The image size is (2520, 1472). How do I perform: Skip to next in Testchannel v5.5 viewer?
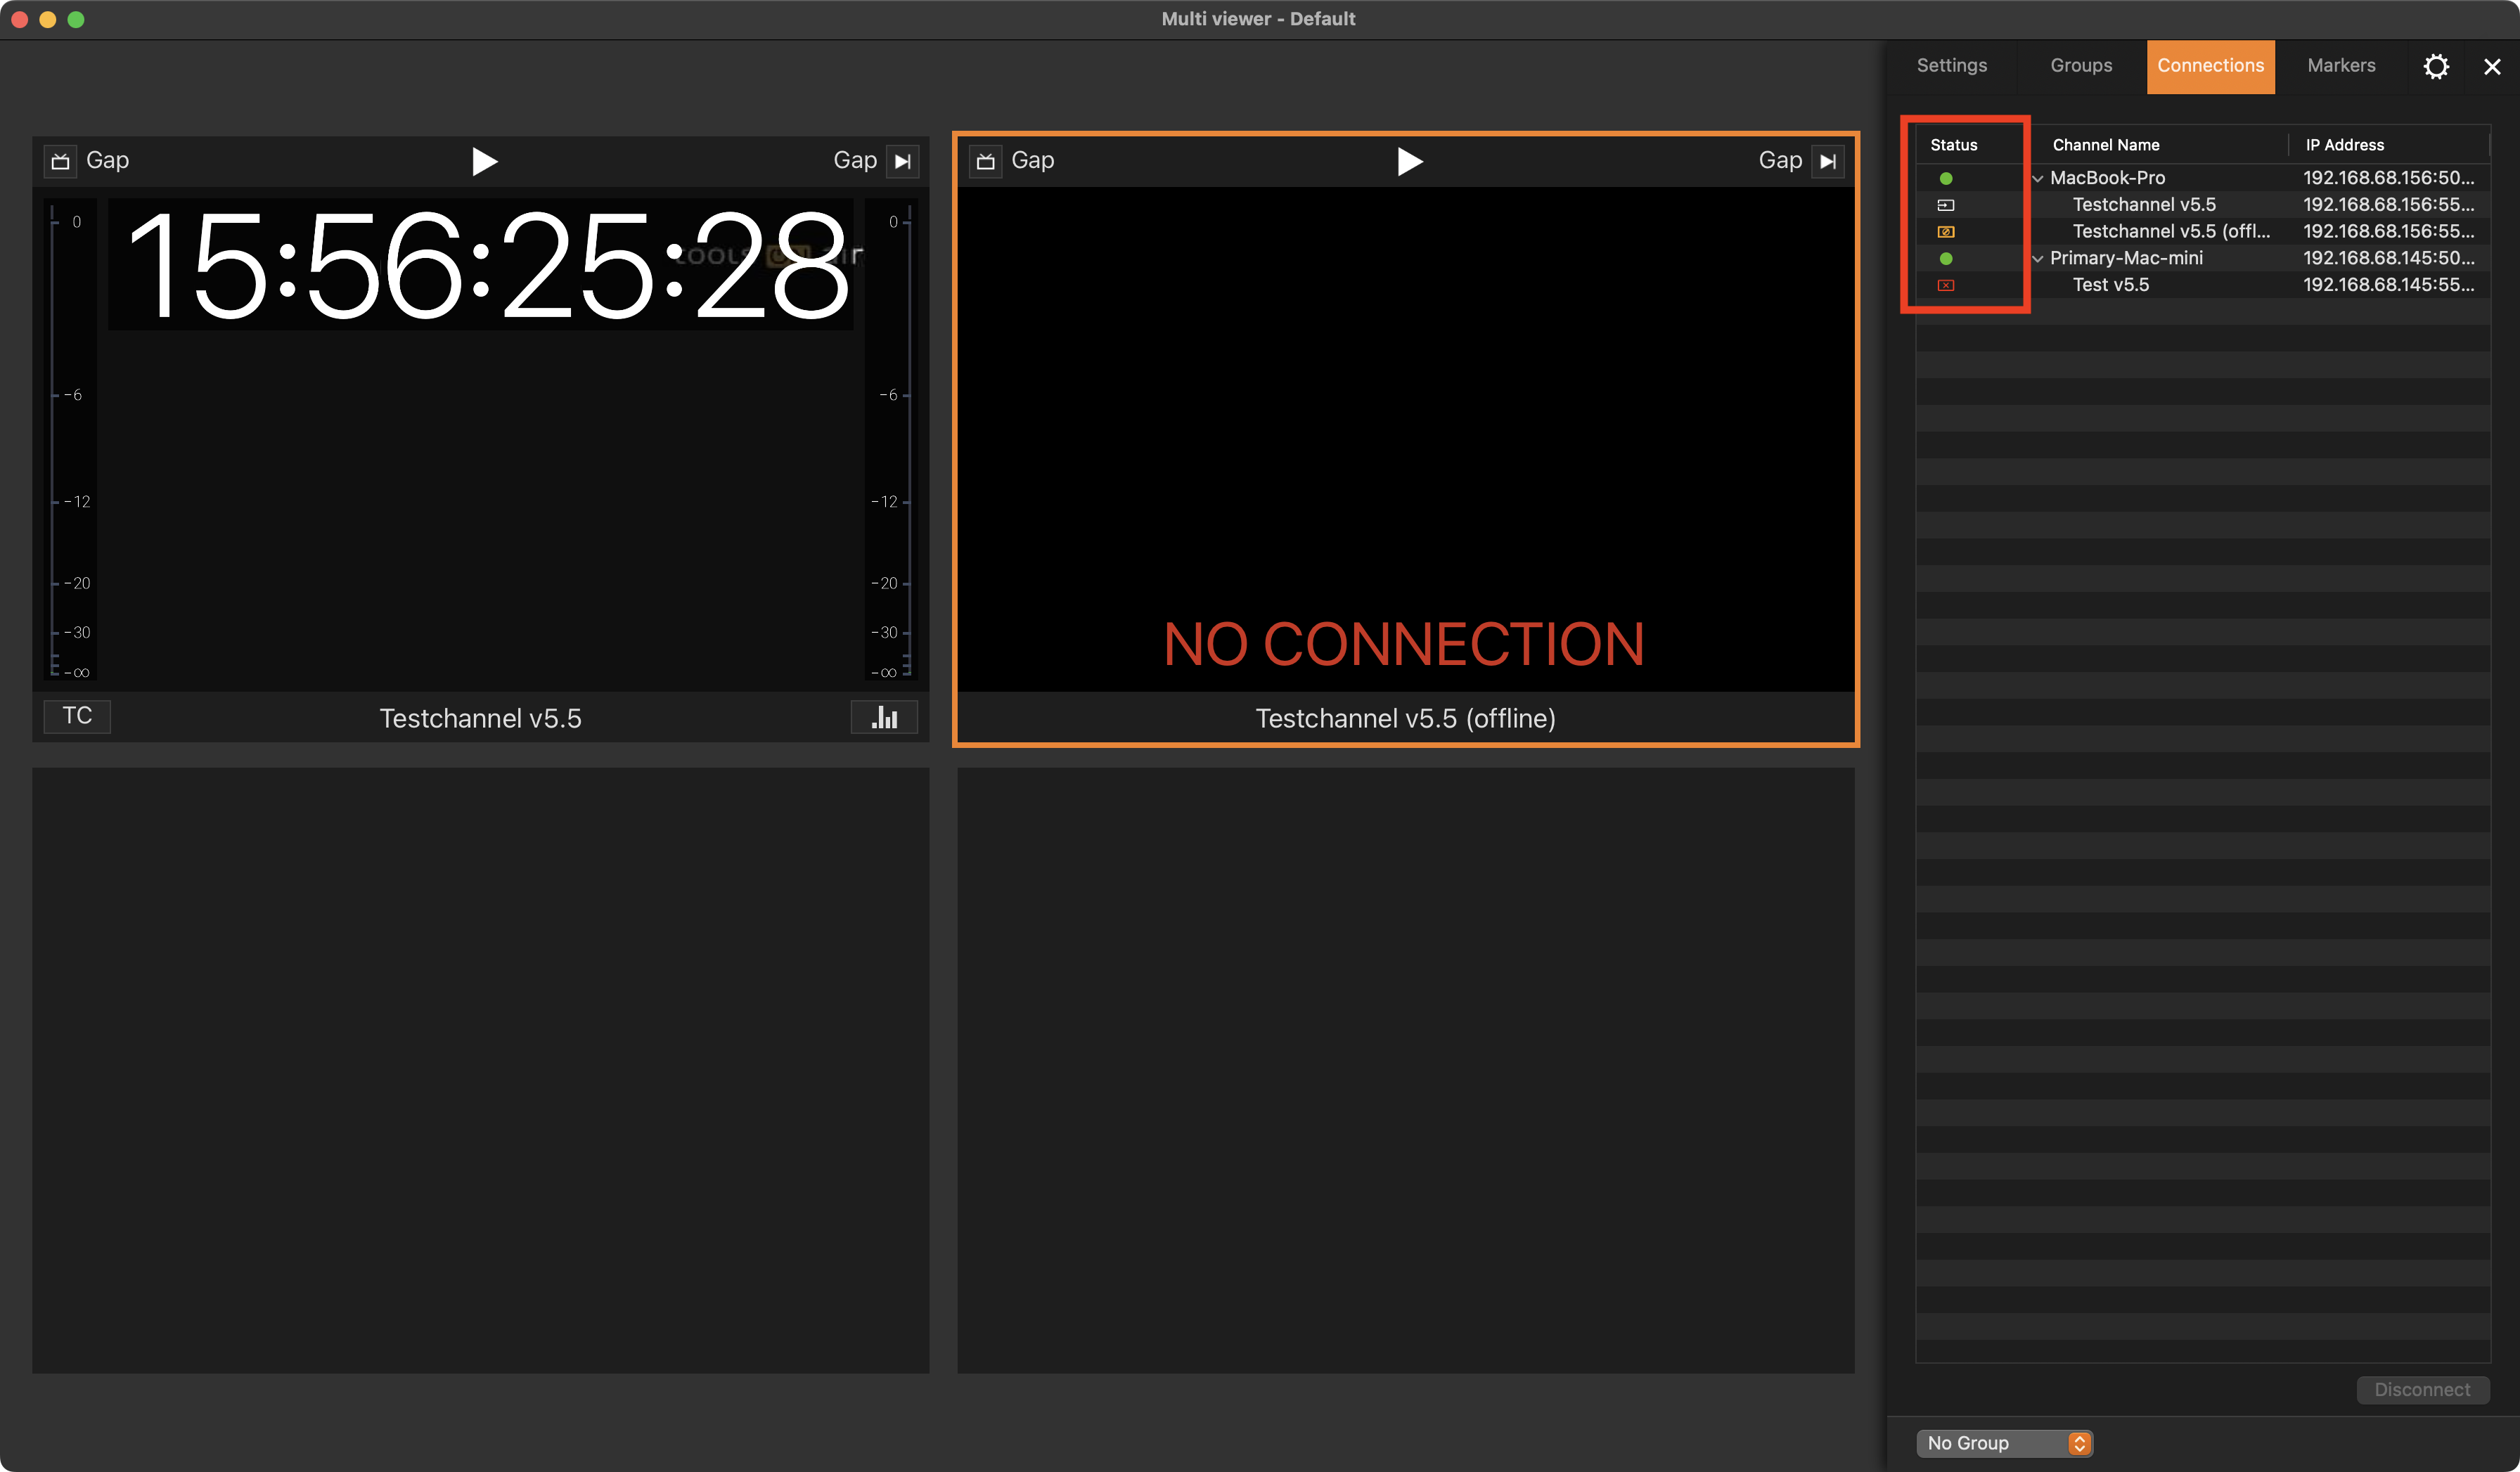tap(902, 161)
